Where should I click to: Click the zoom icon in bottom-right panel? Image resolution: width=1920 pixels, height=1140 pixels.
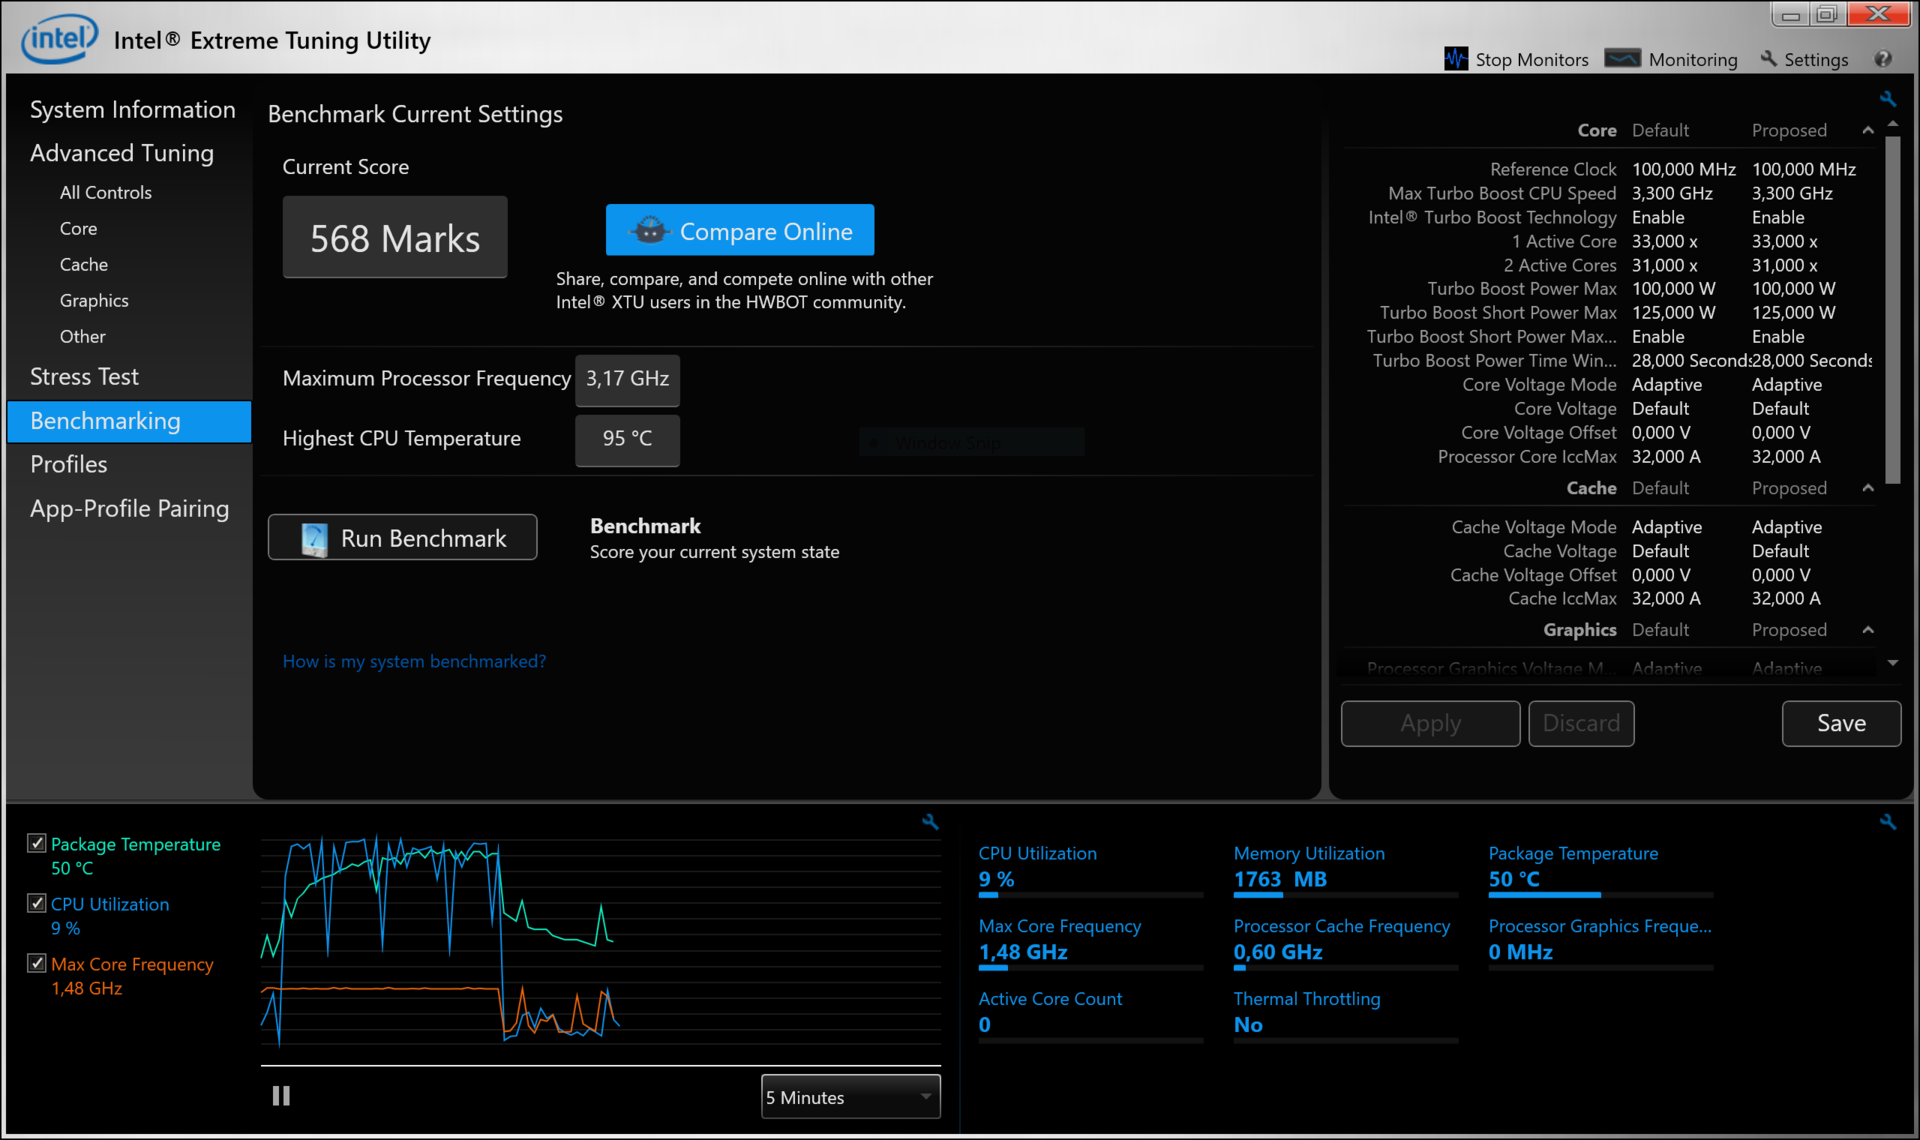coord(1886,820)
